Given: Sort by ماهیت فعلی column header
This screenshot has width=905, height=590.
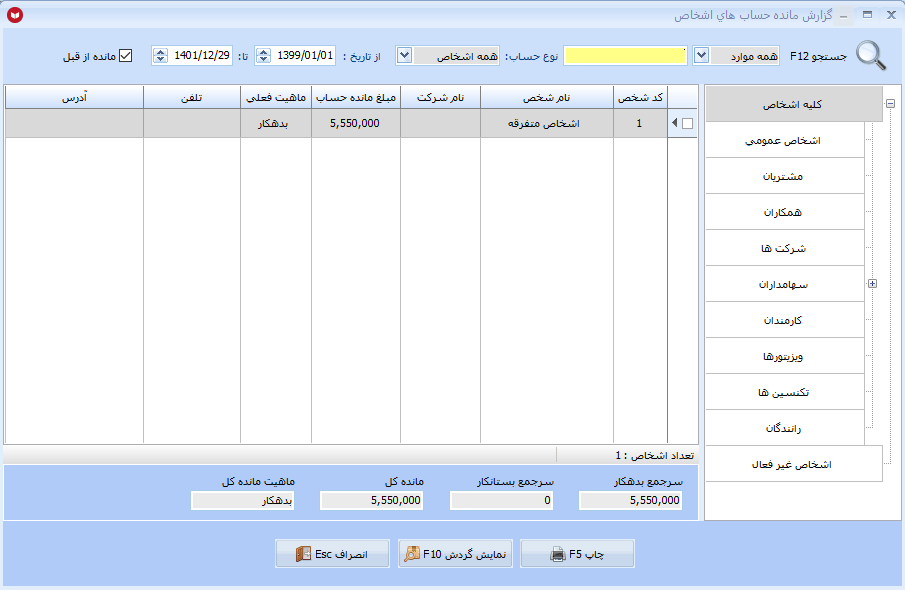Looking at the screenshot, I should click(276, 98).
